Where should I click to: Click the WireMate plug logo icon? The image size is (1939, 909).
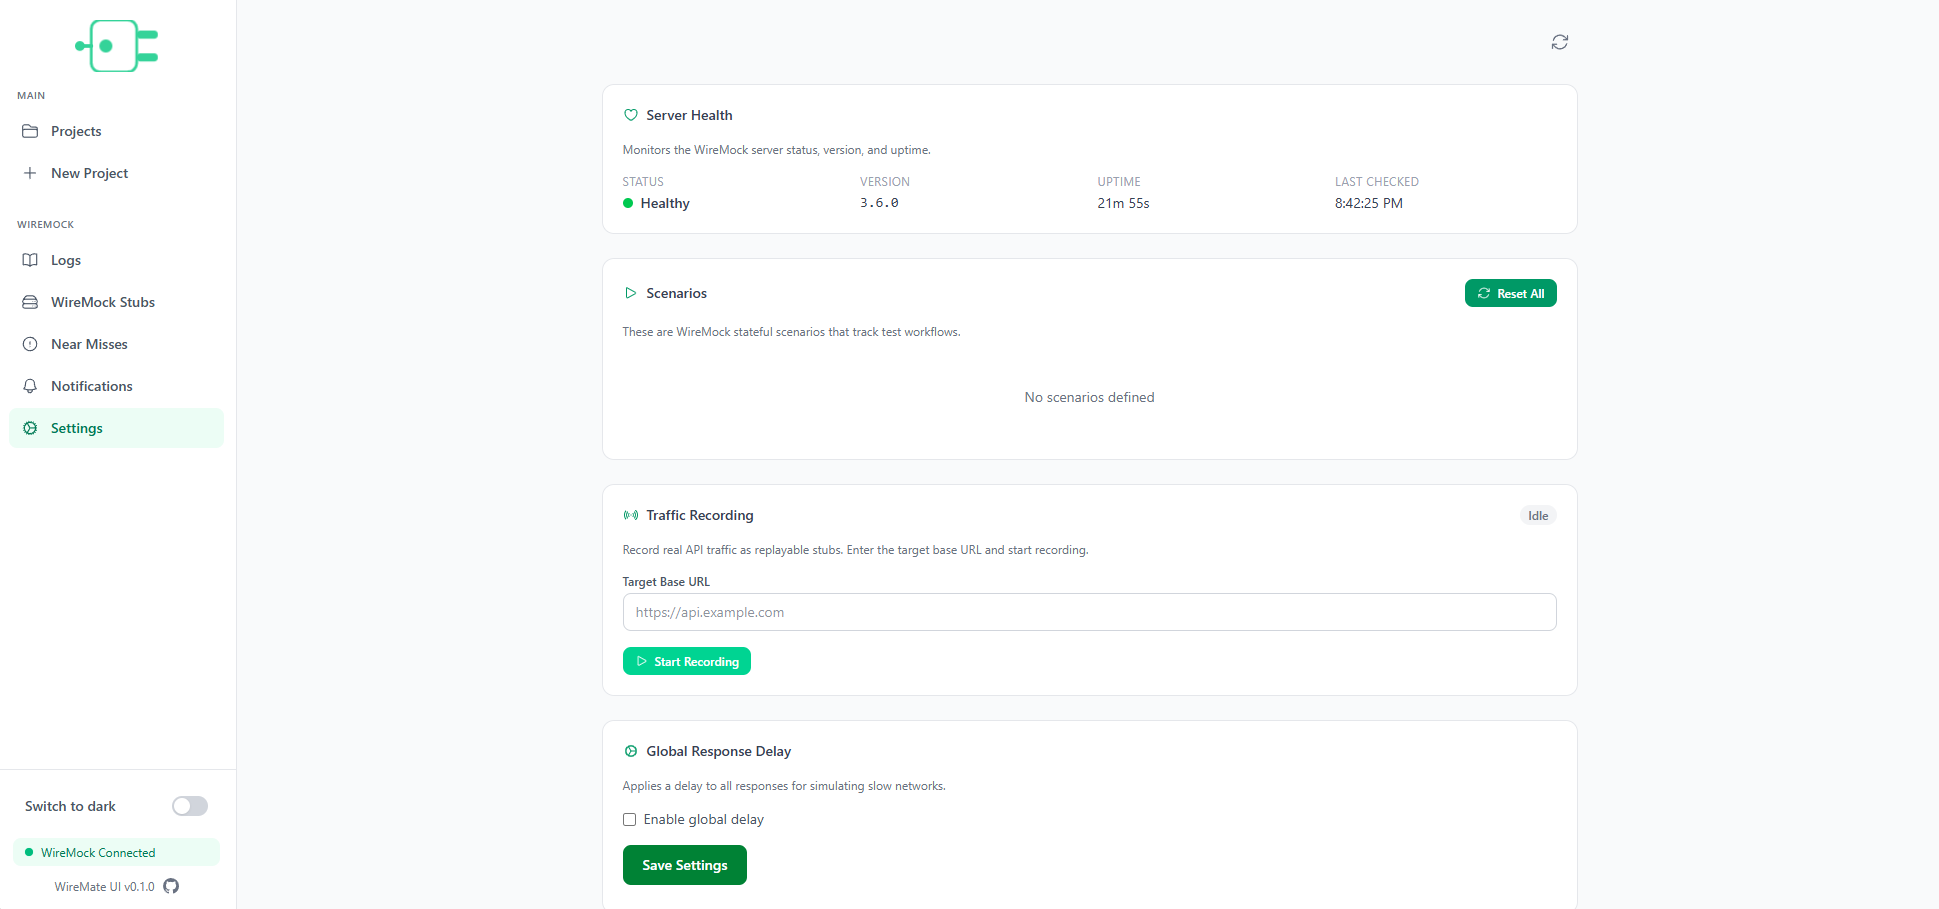(117, 46)
